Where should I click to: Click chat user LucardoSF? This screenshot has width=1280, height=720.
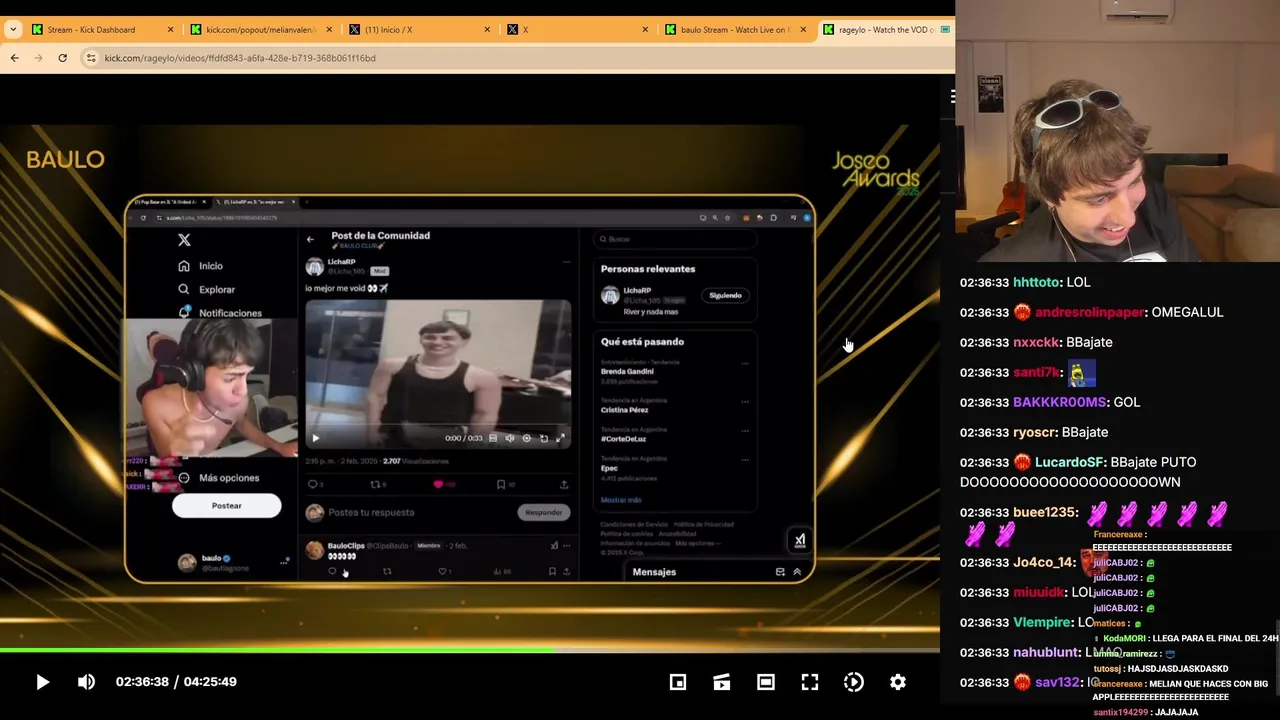(1070, 462)
